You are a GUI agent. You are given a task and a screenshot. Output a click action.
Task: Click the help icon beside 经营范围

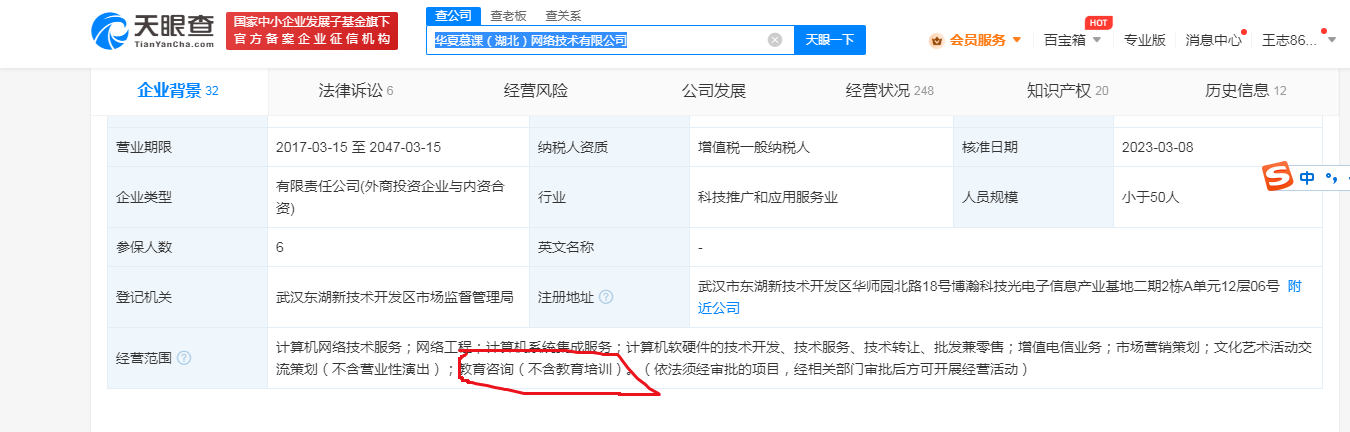(x=184, y=358)
